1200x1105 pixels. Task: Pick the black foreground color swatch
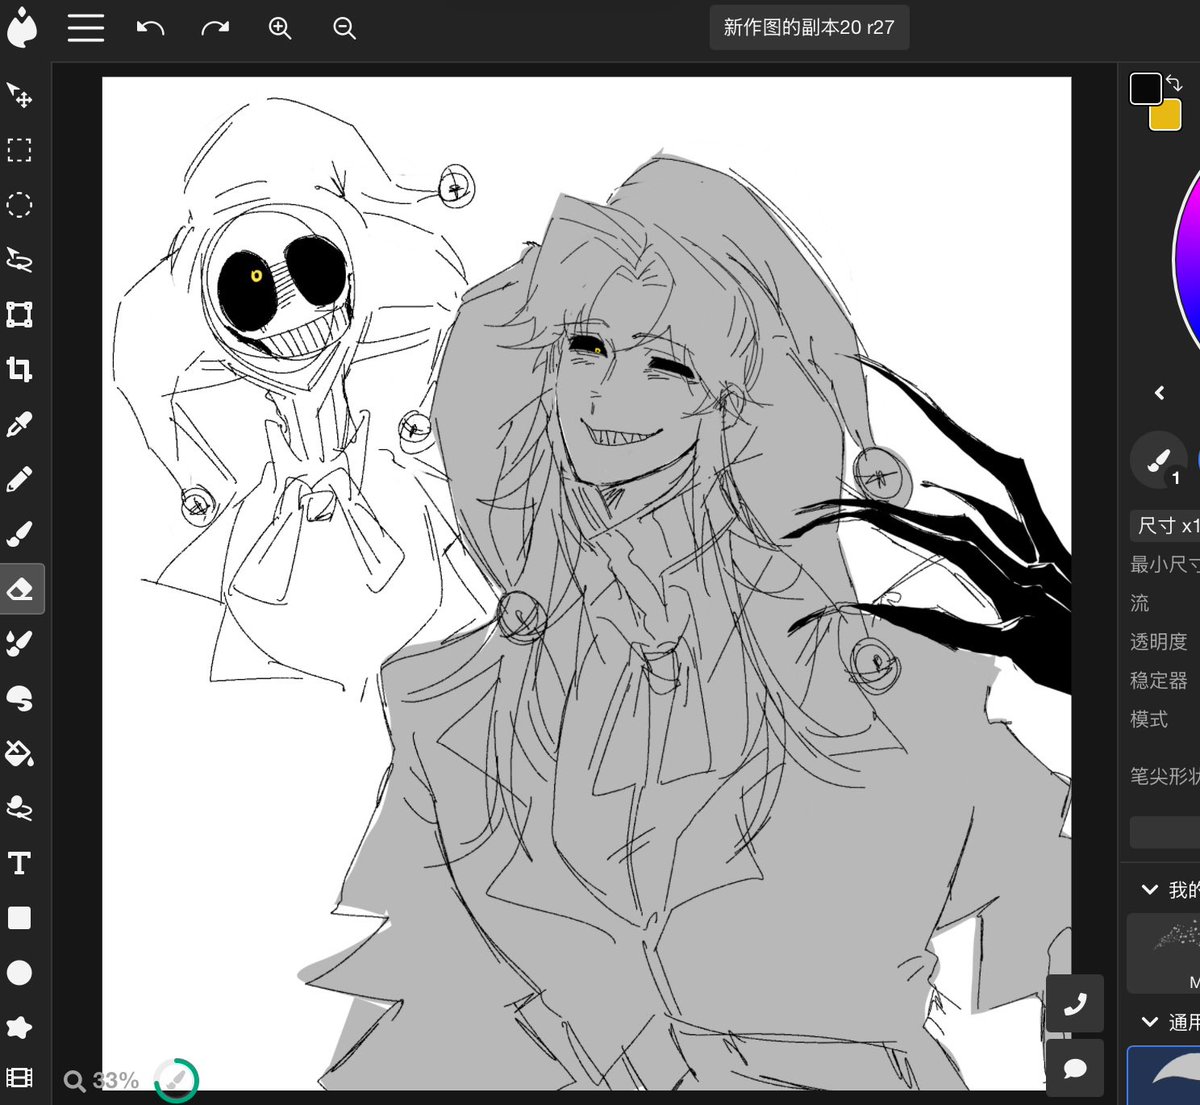pyautogui.click(x=1146, y=89)
